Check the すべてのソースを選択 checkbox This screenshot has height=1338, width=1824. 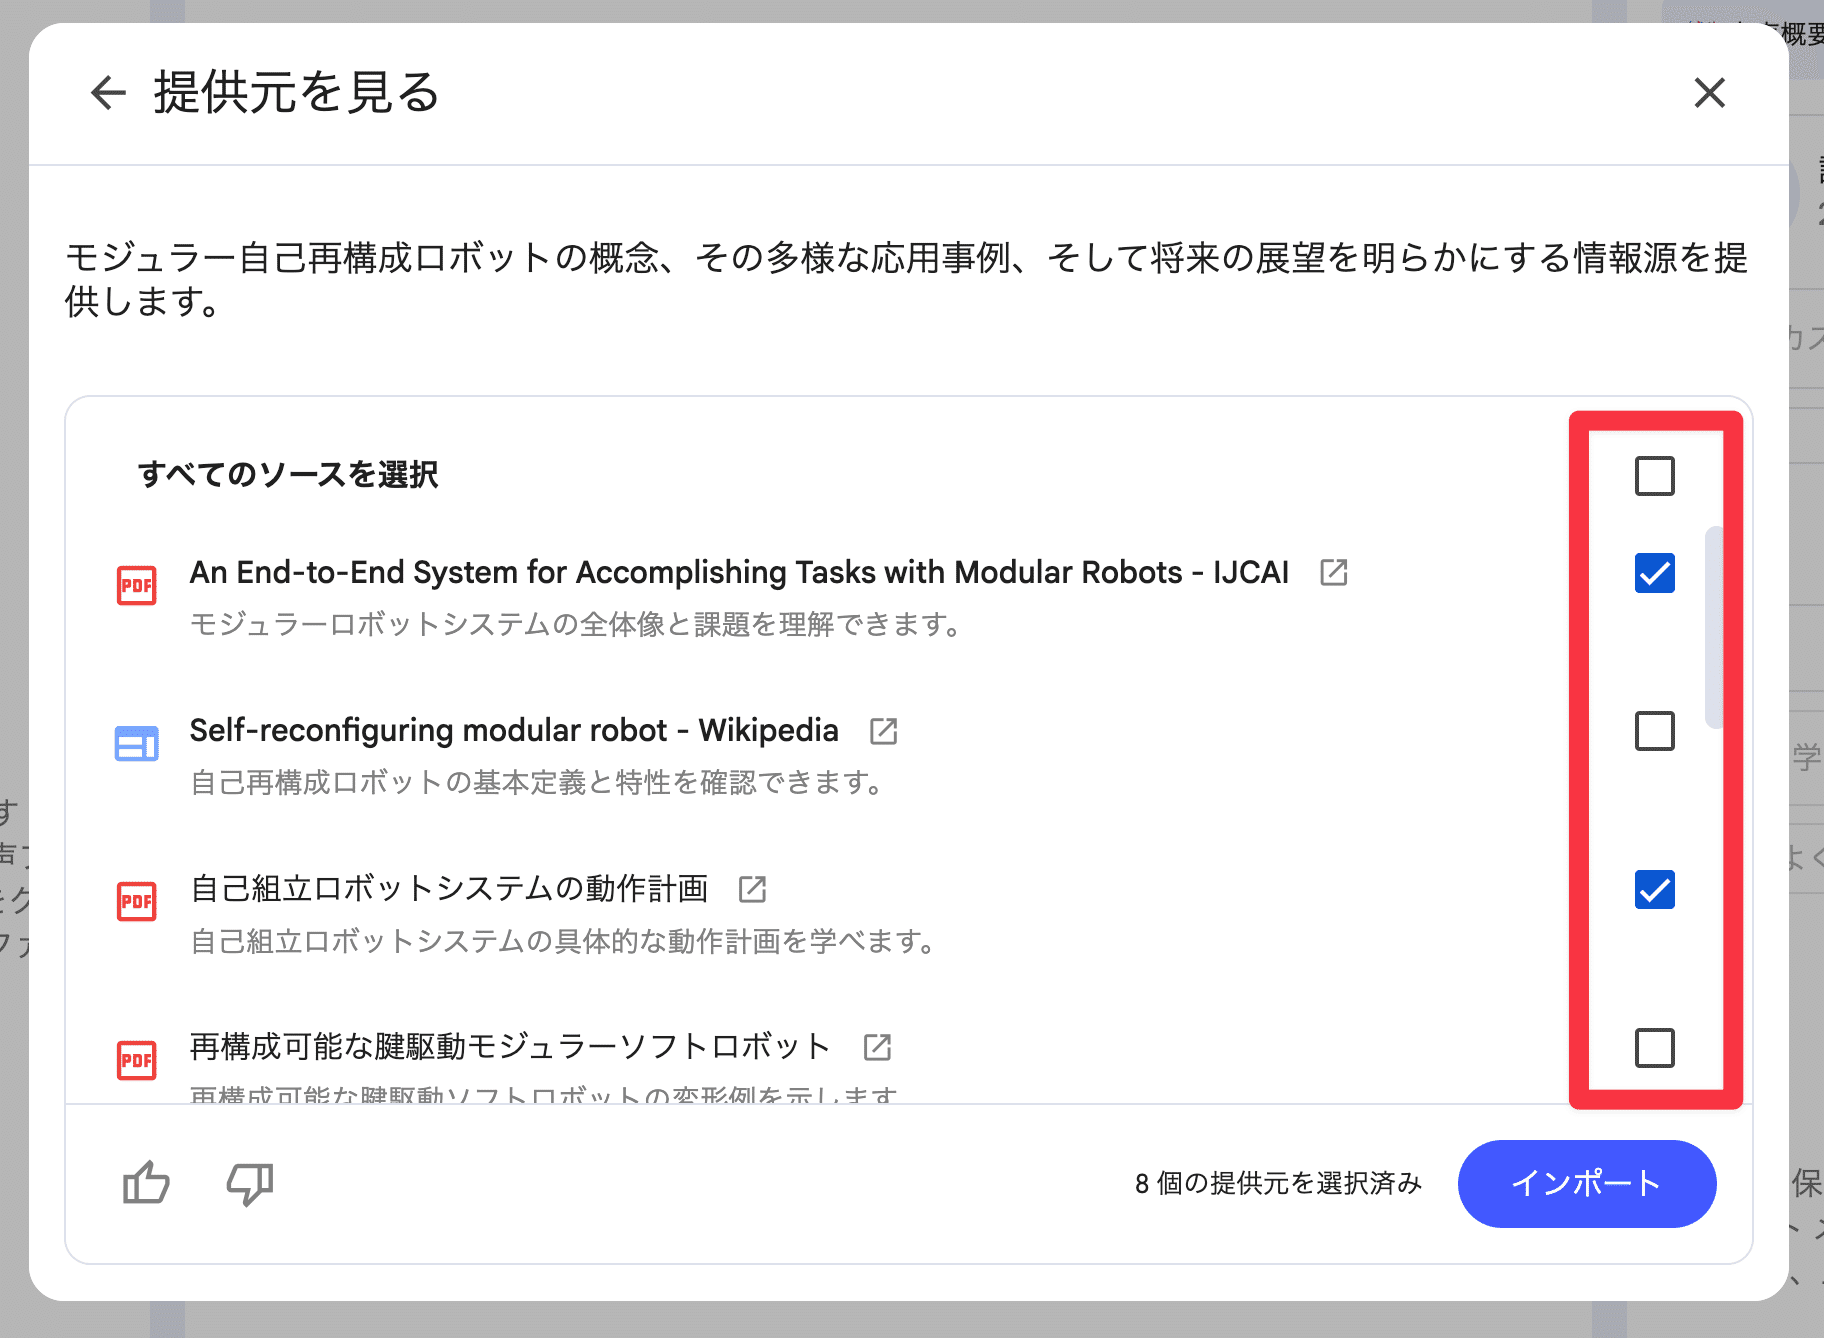[1654, 476]
